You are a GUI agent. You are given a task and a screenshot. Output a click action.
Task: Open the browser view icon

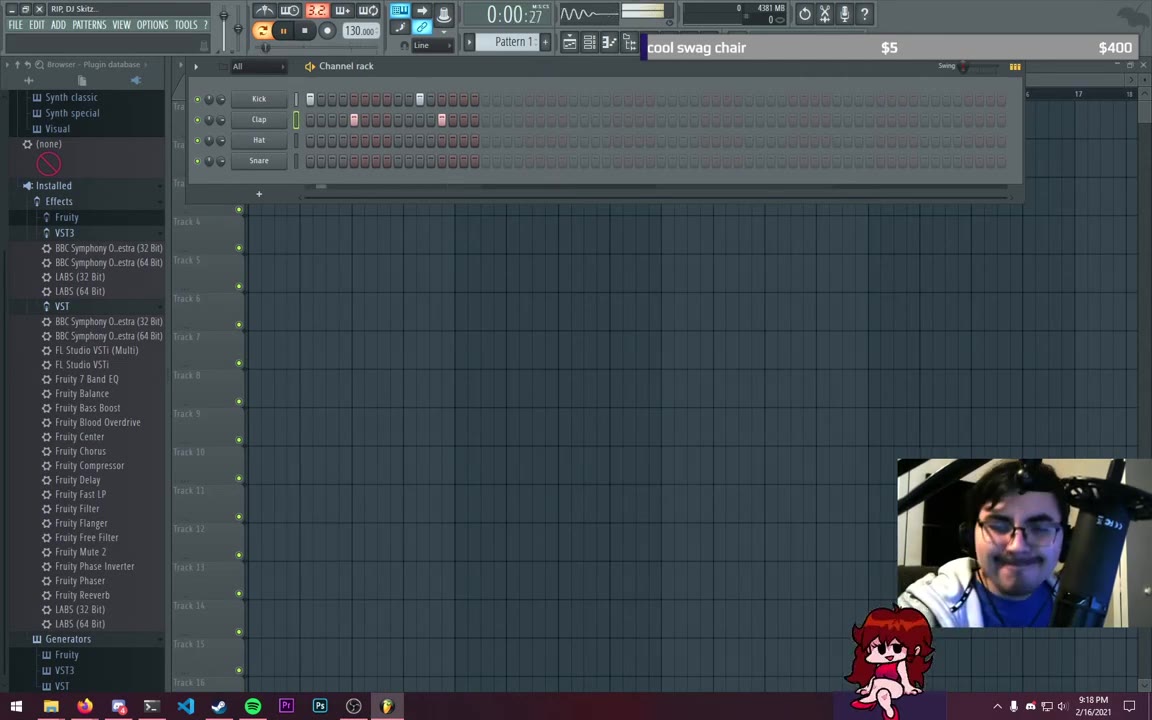pyautogui.click(x=630, y=43)
